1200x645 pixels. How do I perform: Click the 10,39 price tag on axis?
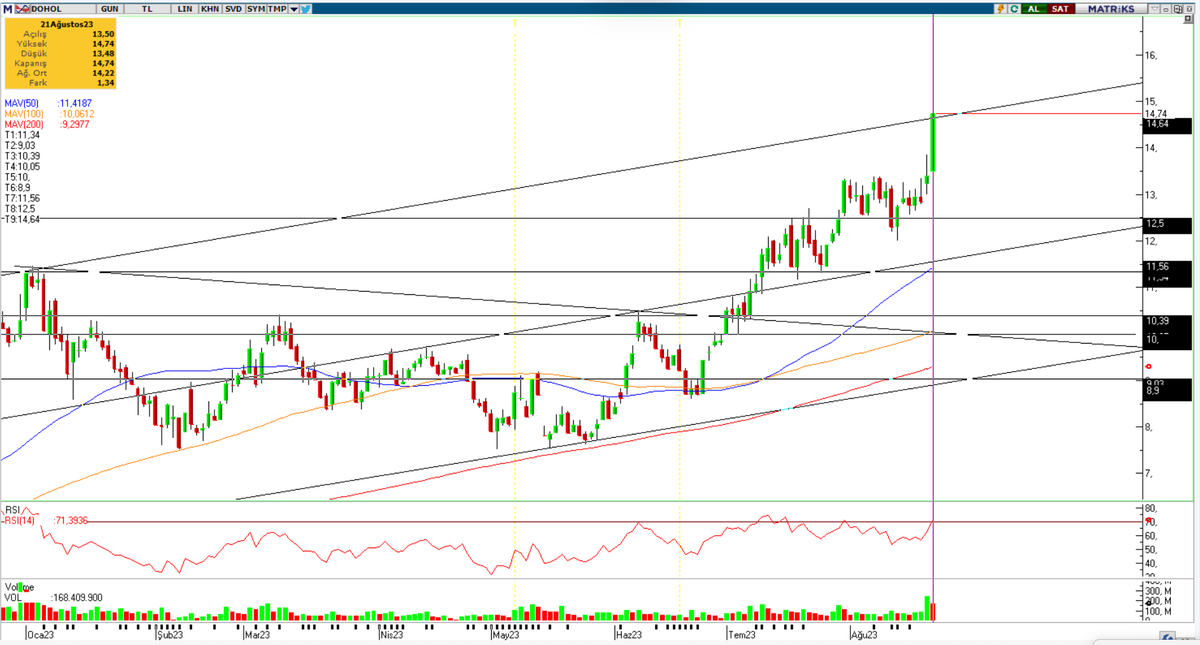pos(1166,321)
